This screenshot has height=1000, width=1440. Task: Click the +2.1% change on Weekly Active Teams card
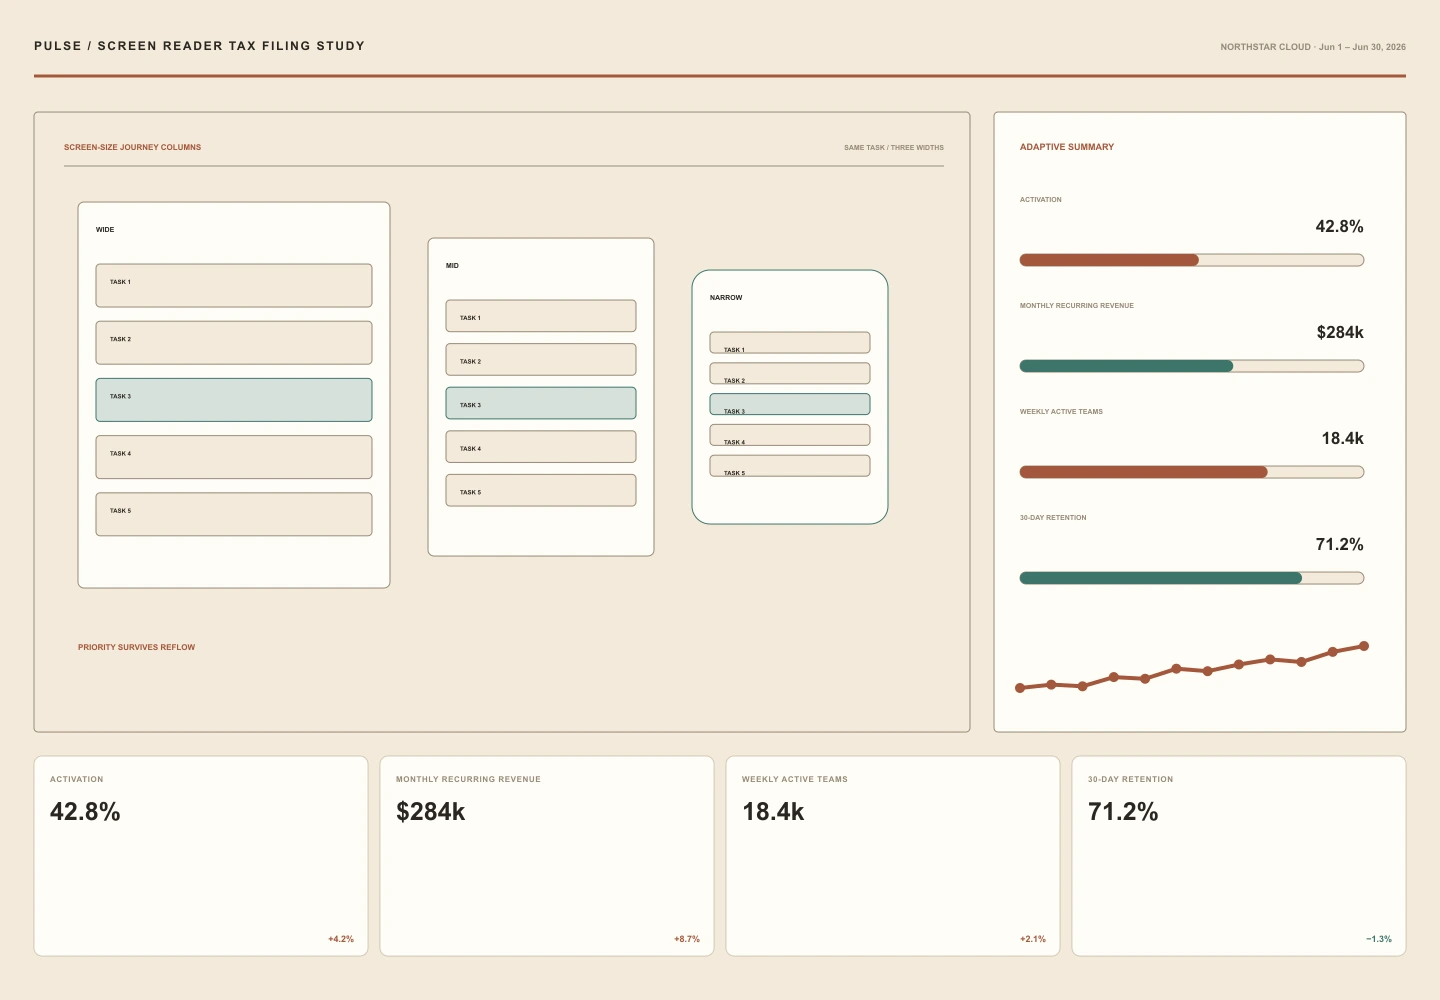click(1033, 939)
